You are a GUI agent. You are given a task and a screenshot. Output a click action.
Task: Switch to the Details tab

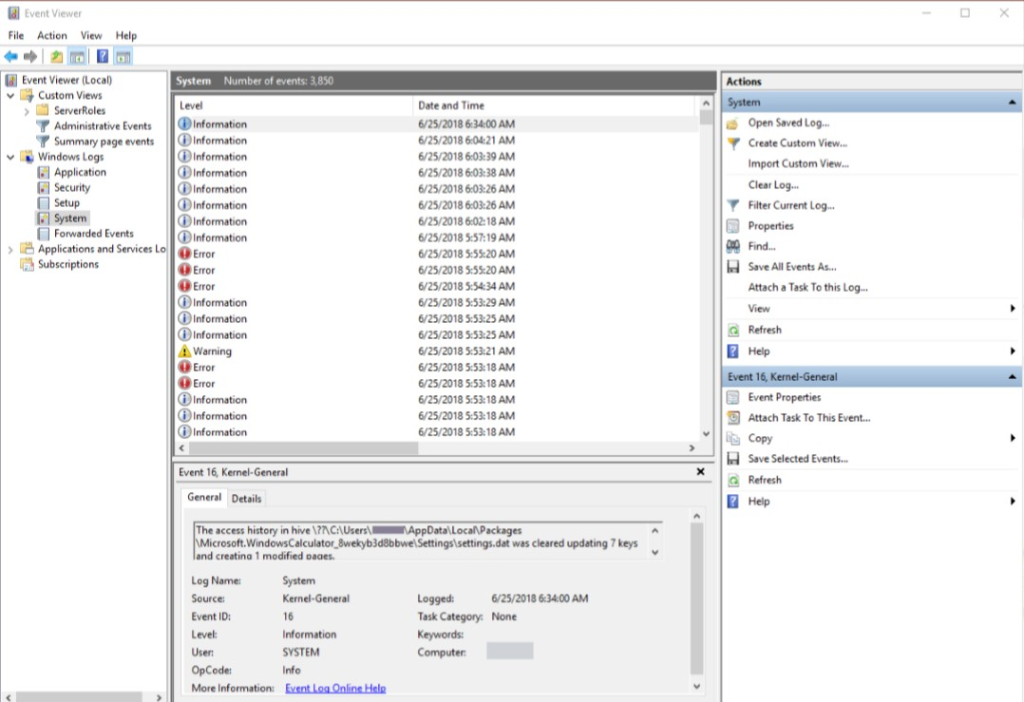point(246,498)
